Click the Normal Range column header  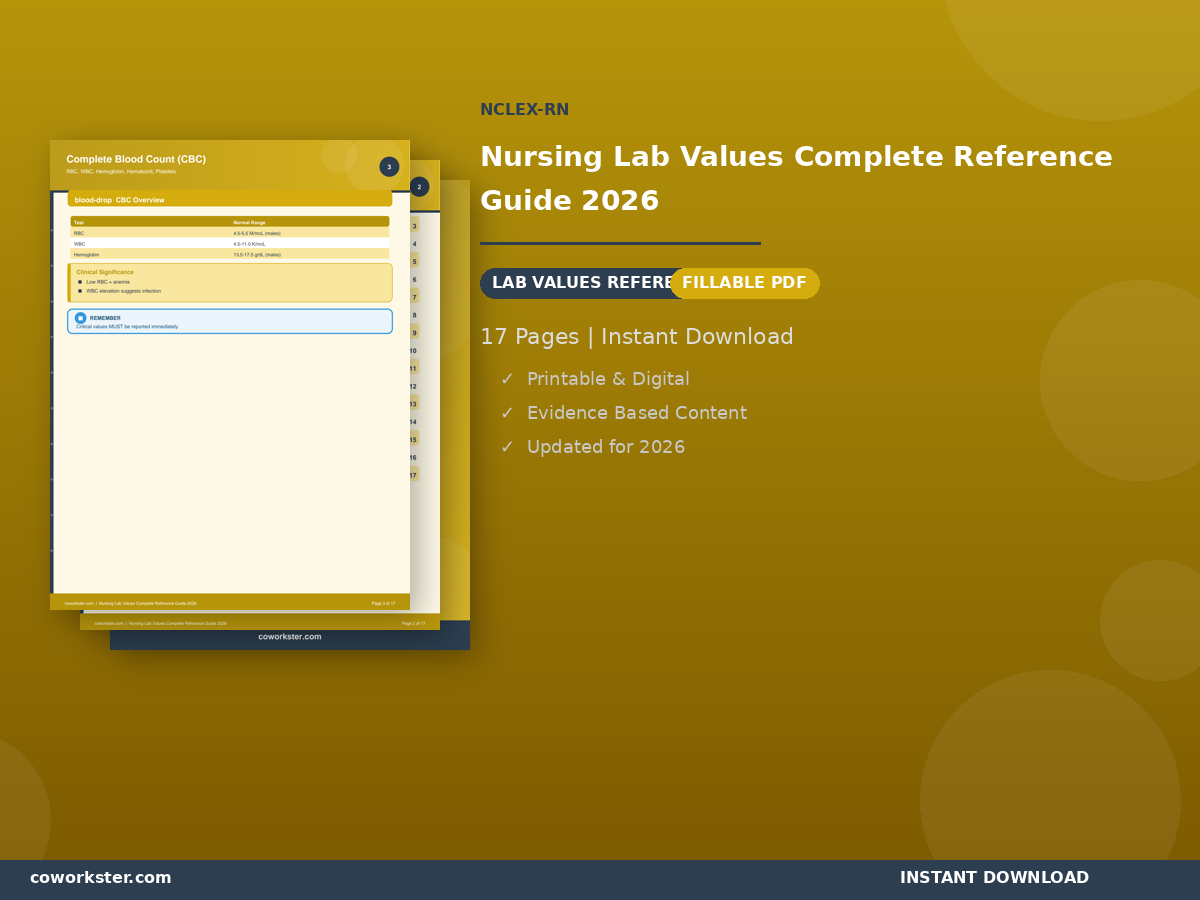click(x=250, y=222)
